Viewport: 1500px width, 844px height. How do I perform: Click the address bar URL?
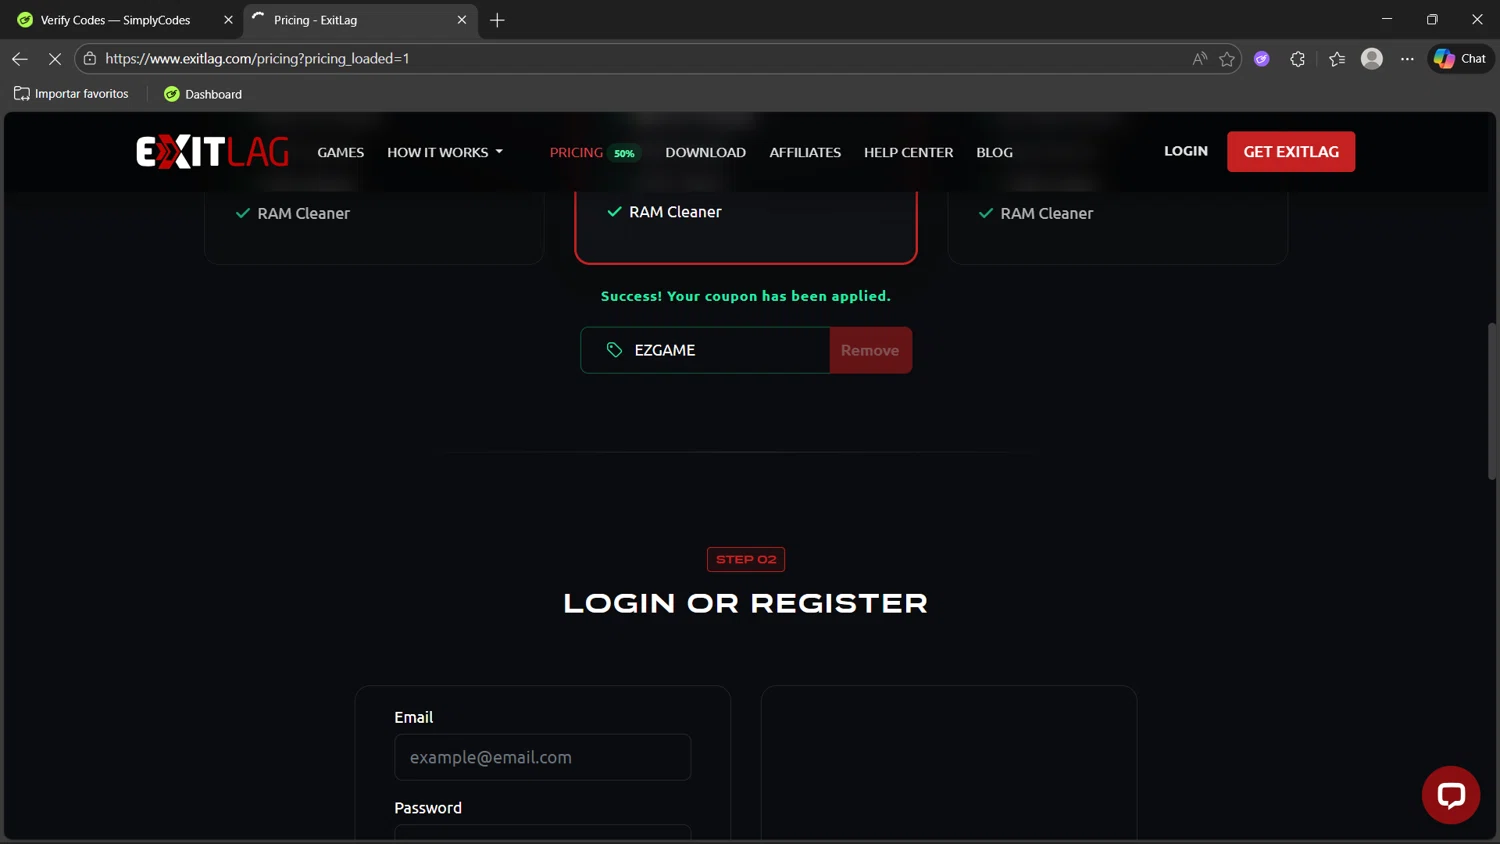point(257,59)
